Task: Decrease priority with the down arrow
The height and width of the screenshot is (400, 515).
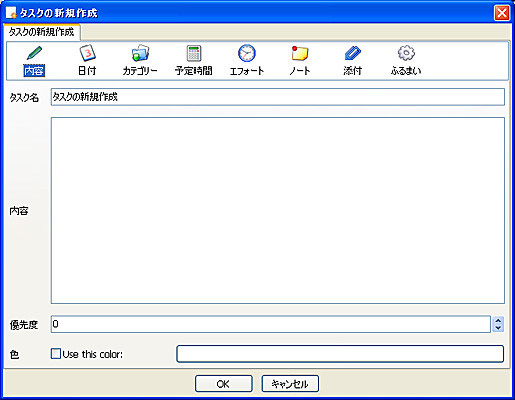Action: (x=498, y=328)
